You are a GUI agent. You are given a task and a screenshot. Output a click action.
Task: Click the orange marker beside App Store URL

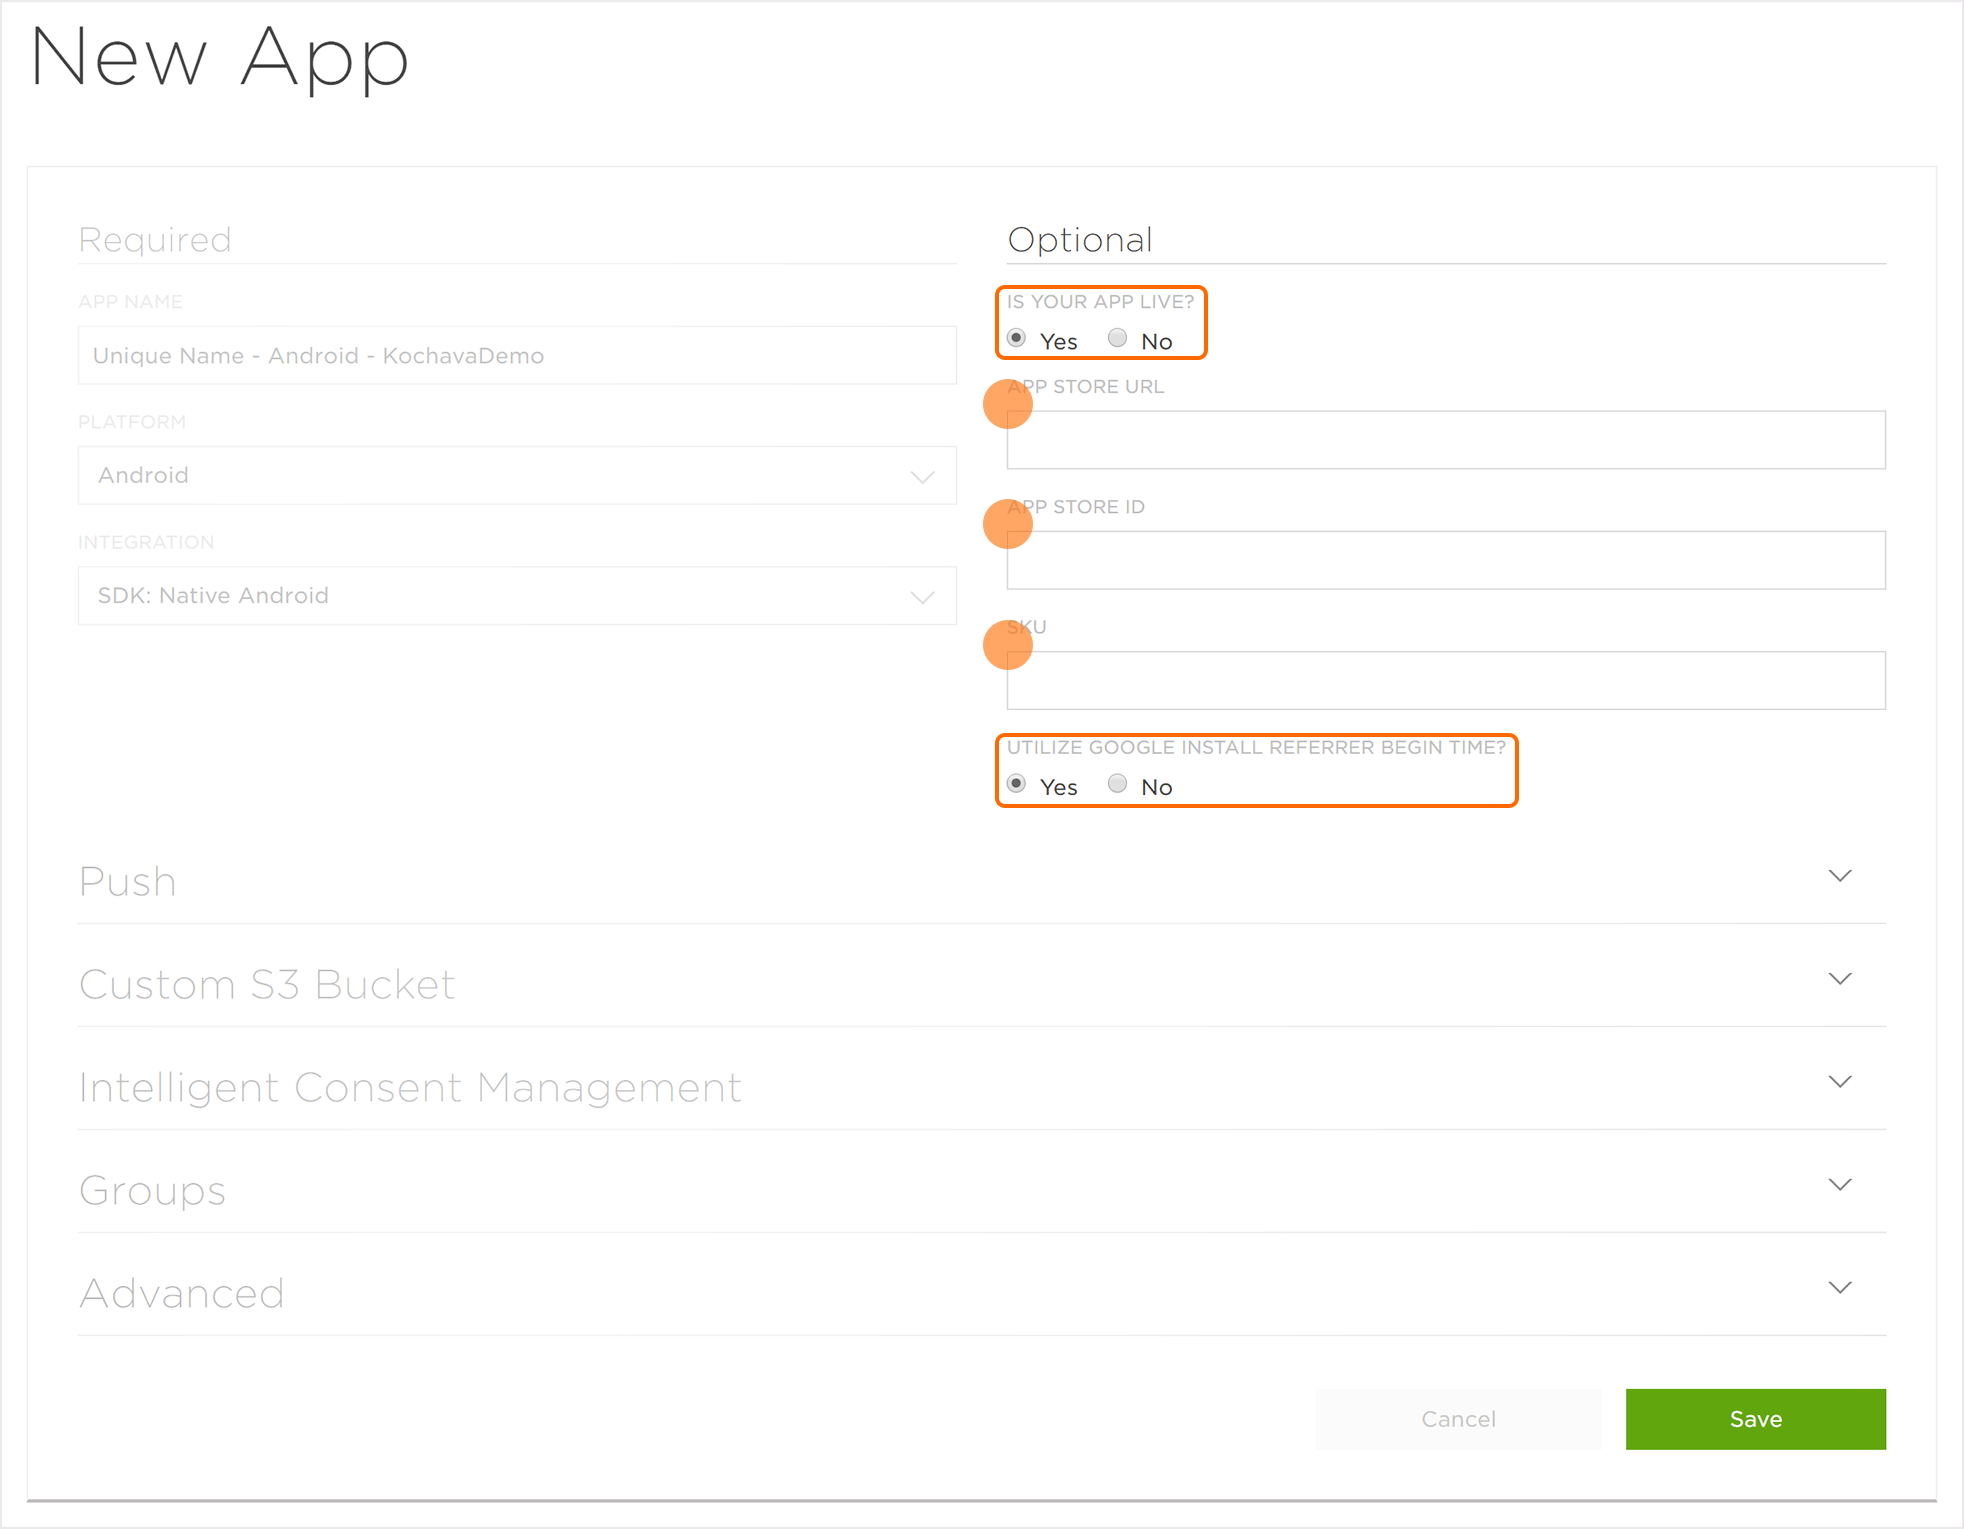point(1007,404)
